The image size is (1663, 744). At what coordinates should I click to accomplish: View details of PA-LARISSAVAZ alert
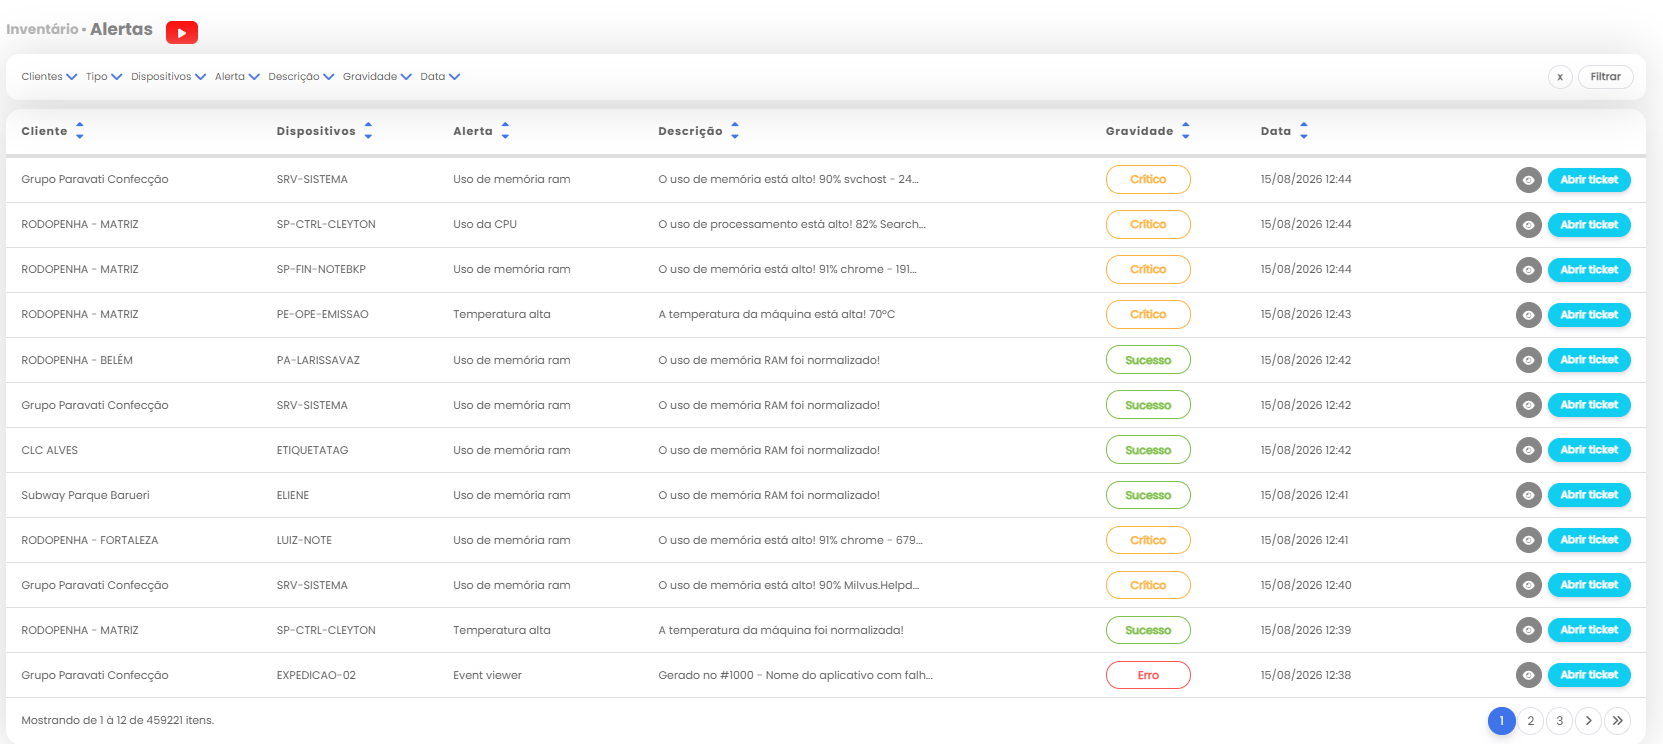tap(1528, 360)
